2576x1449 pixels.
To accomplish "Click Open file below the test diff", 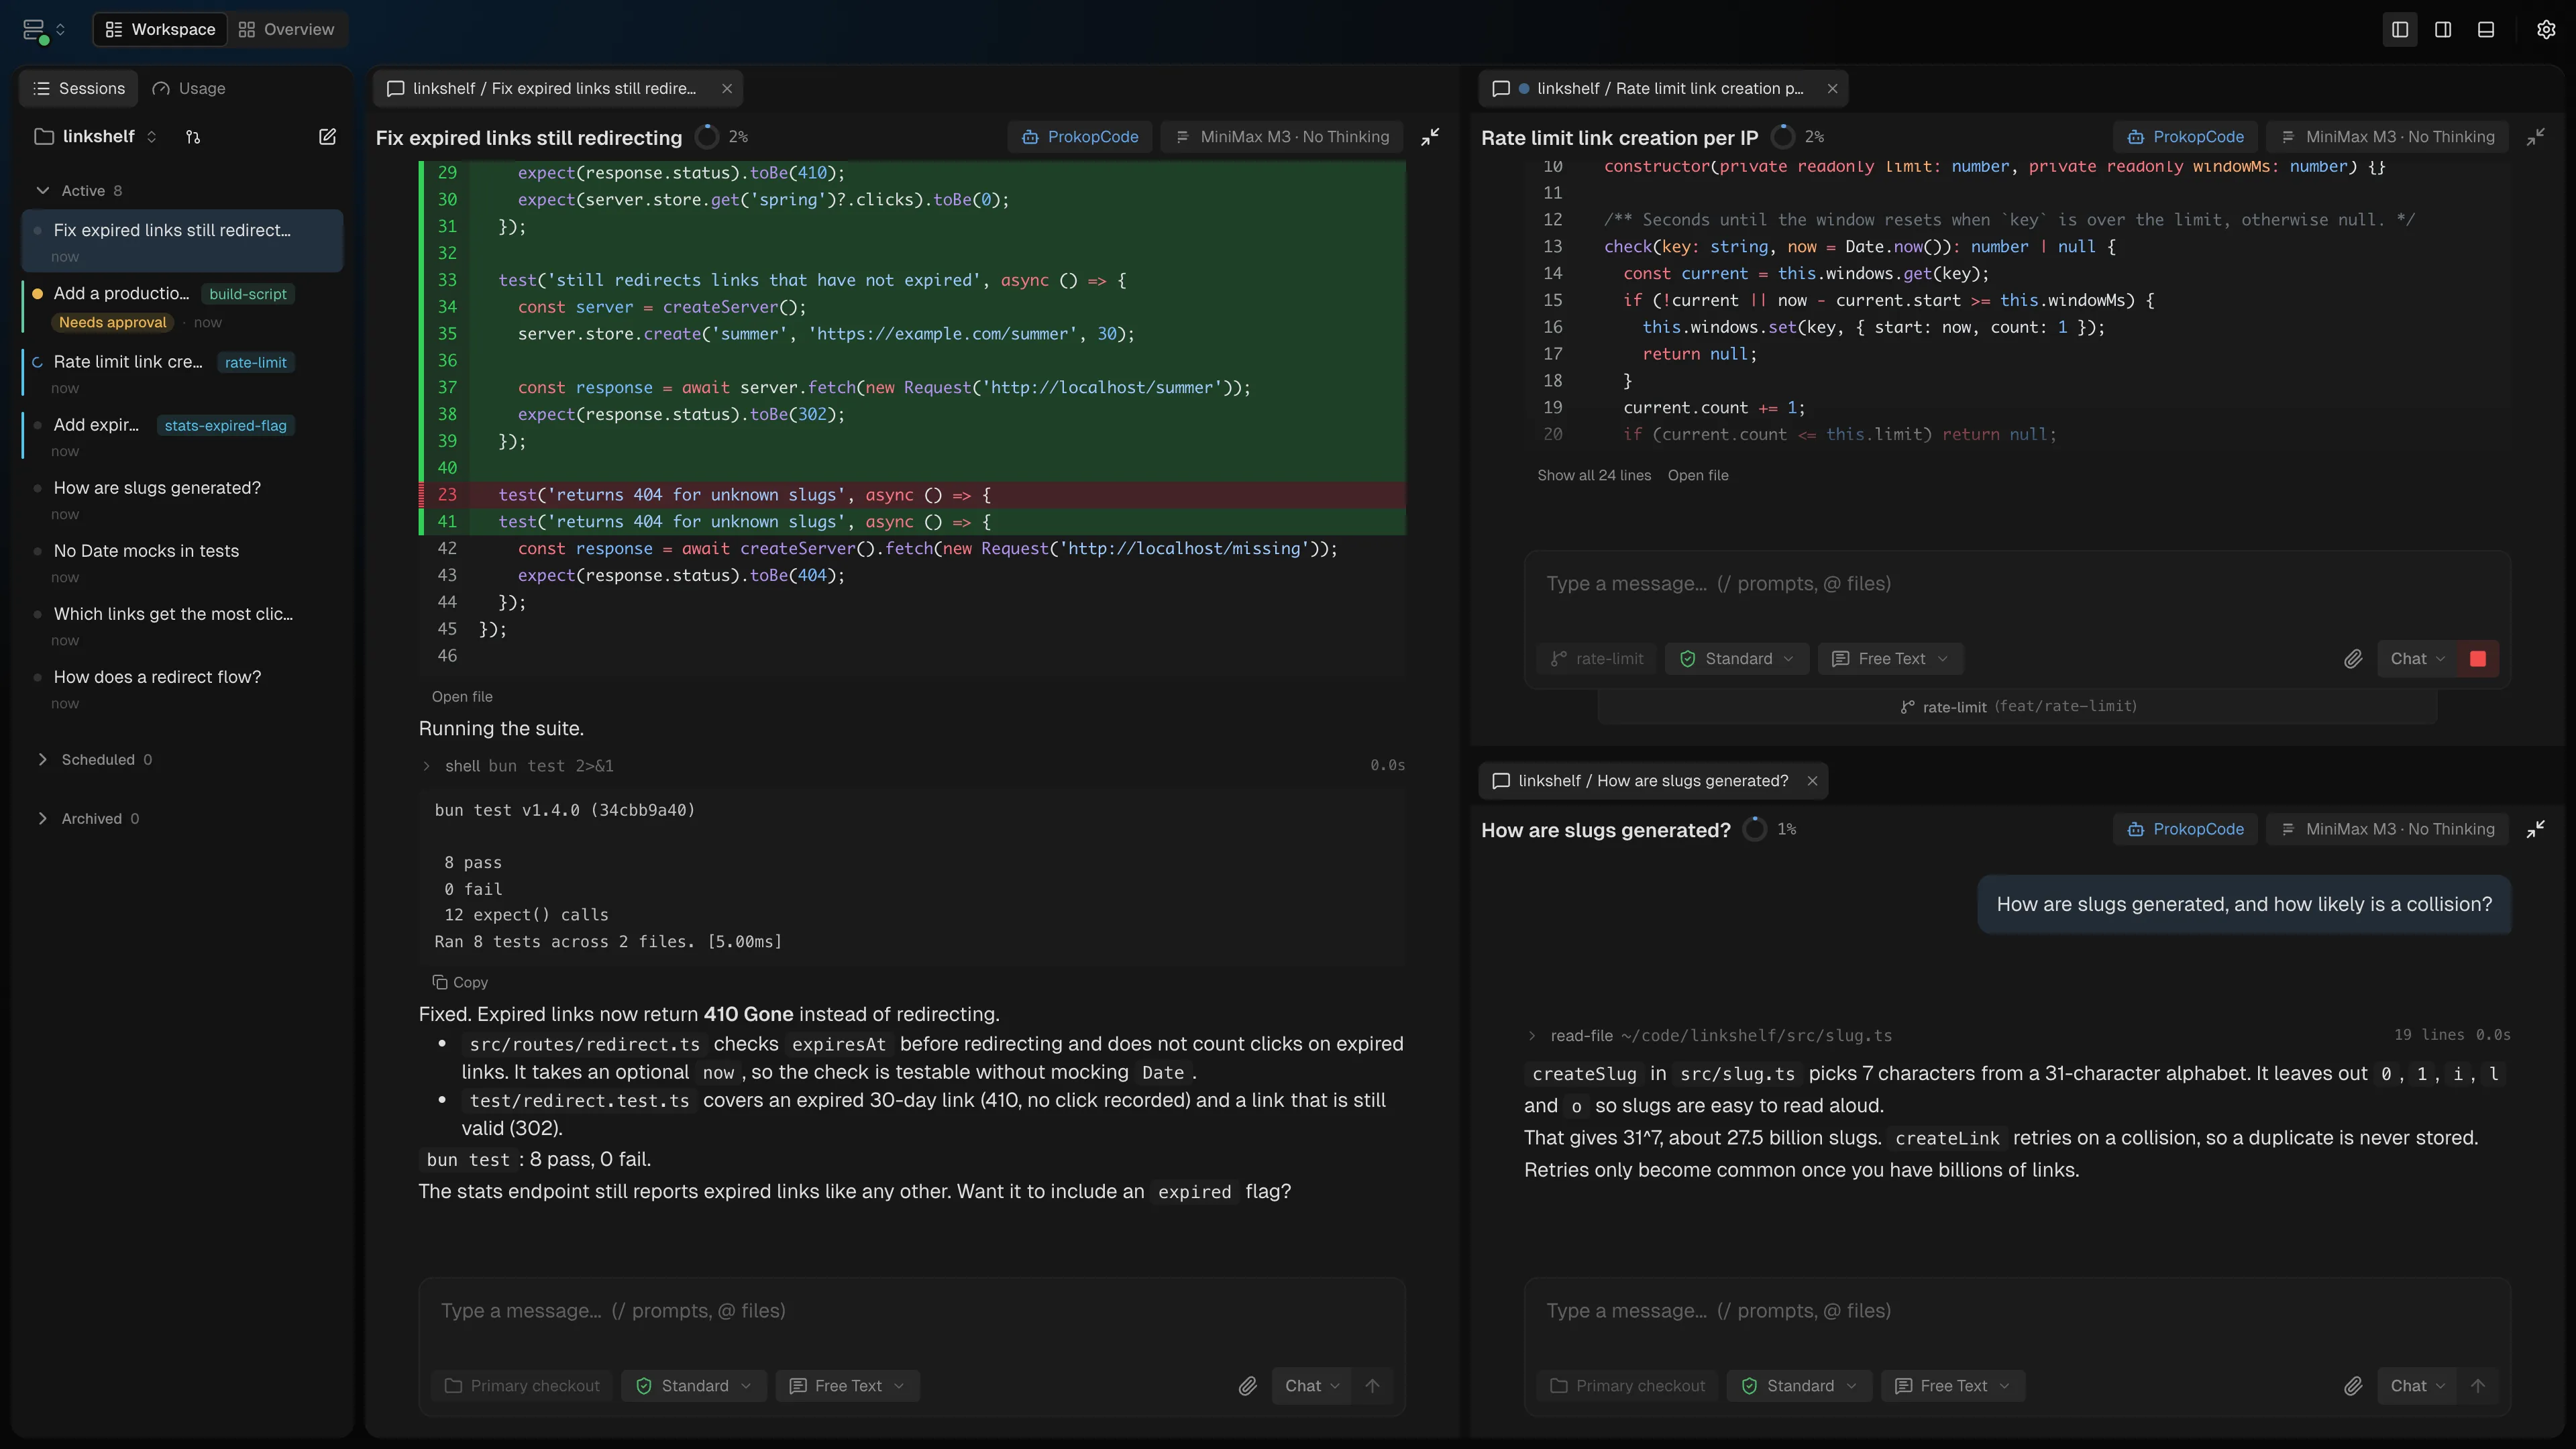I will [462, 696].
